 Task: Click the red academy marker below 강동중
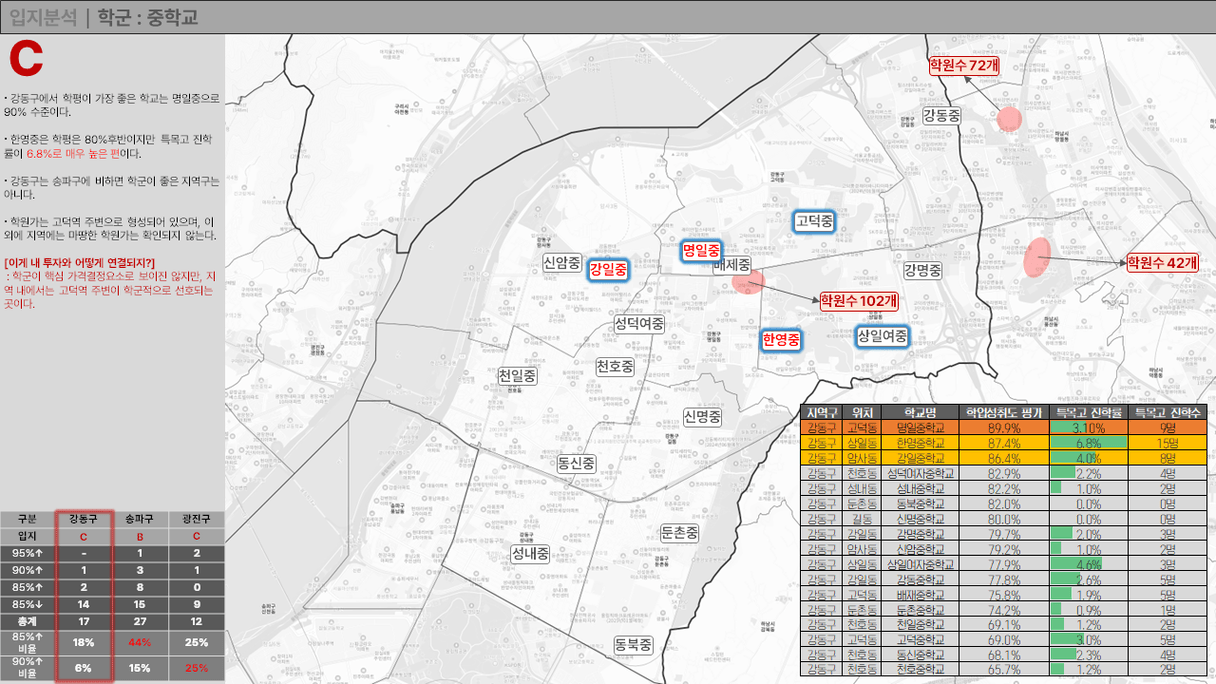(1010, 120)
